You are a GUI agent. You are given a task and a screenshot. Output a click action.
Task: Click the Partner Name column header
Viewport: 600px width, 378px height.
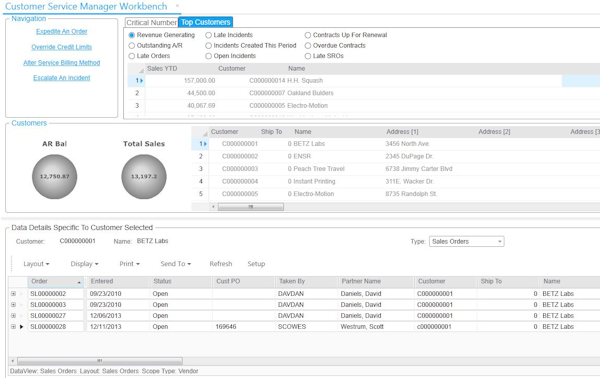pyautogui.click(x=376, y=282)
